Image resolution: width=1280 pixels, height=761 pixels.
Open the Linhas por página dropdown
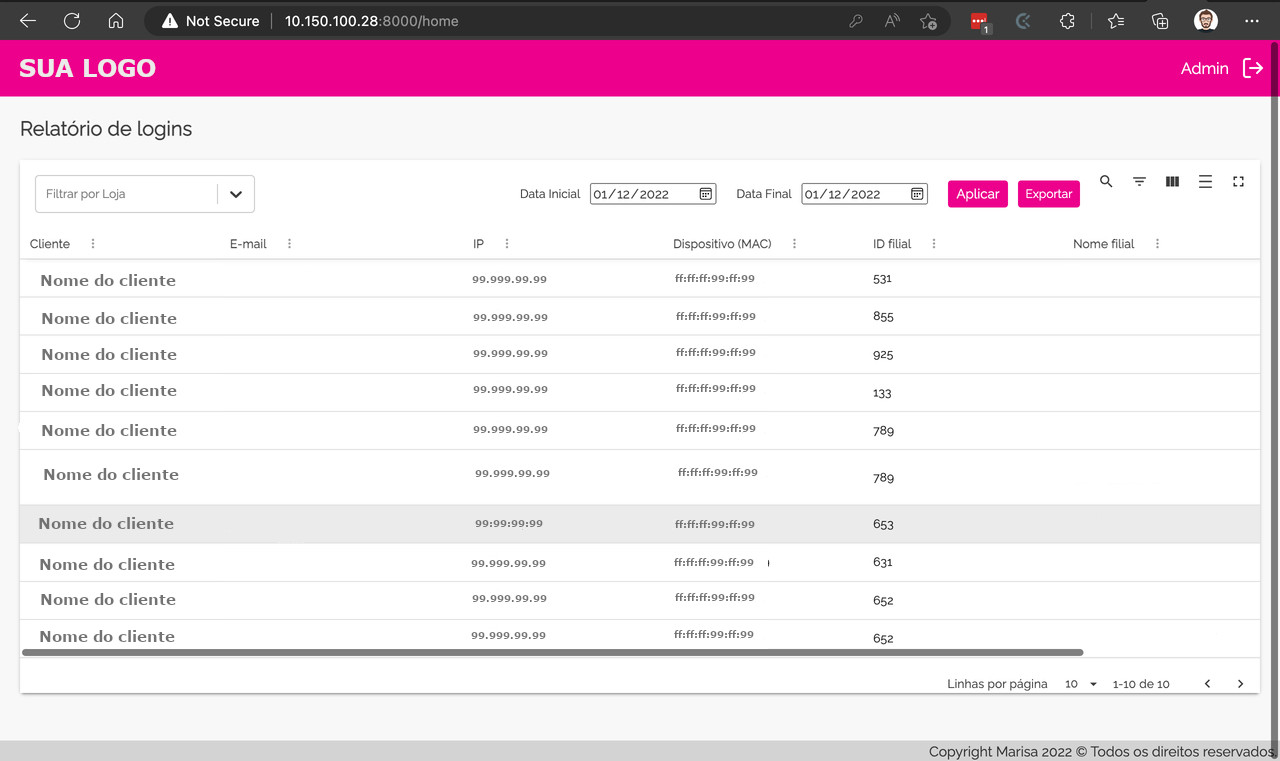tap(1078, 683)
